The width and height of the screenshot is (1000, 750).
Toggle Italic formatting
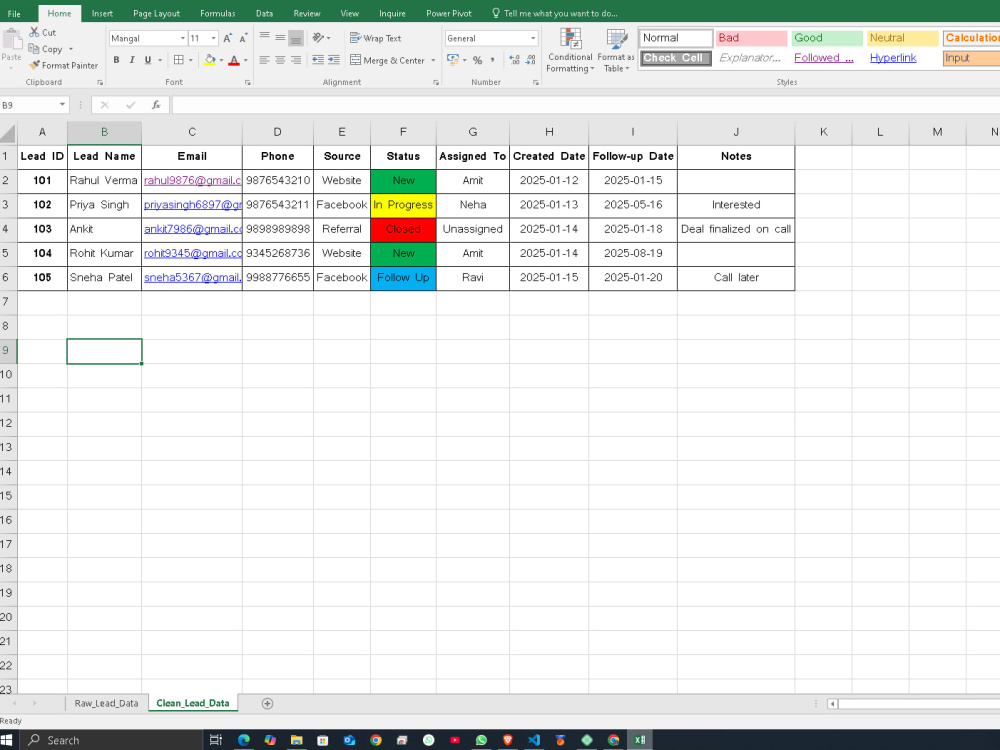click(x=132, y=60)
